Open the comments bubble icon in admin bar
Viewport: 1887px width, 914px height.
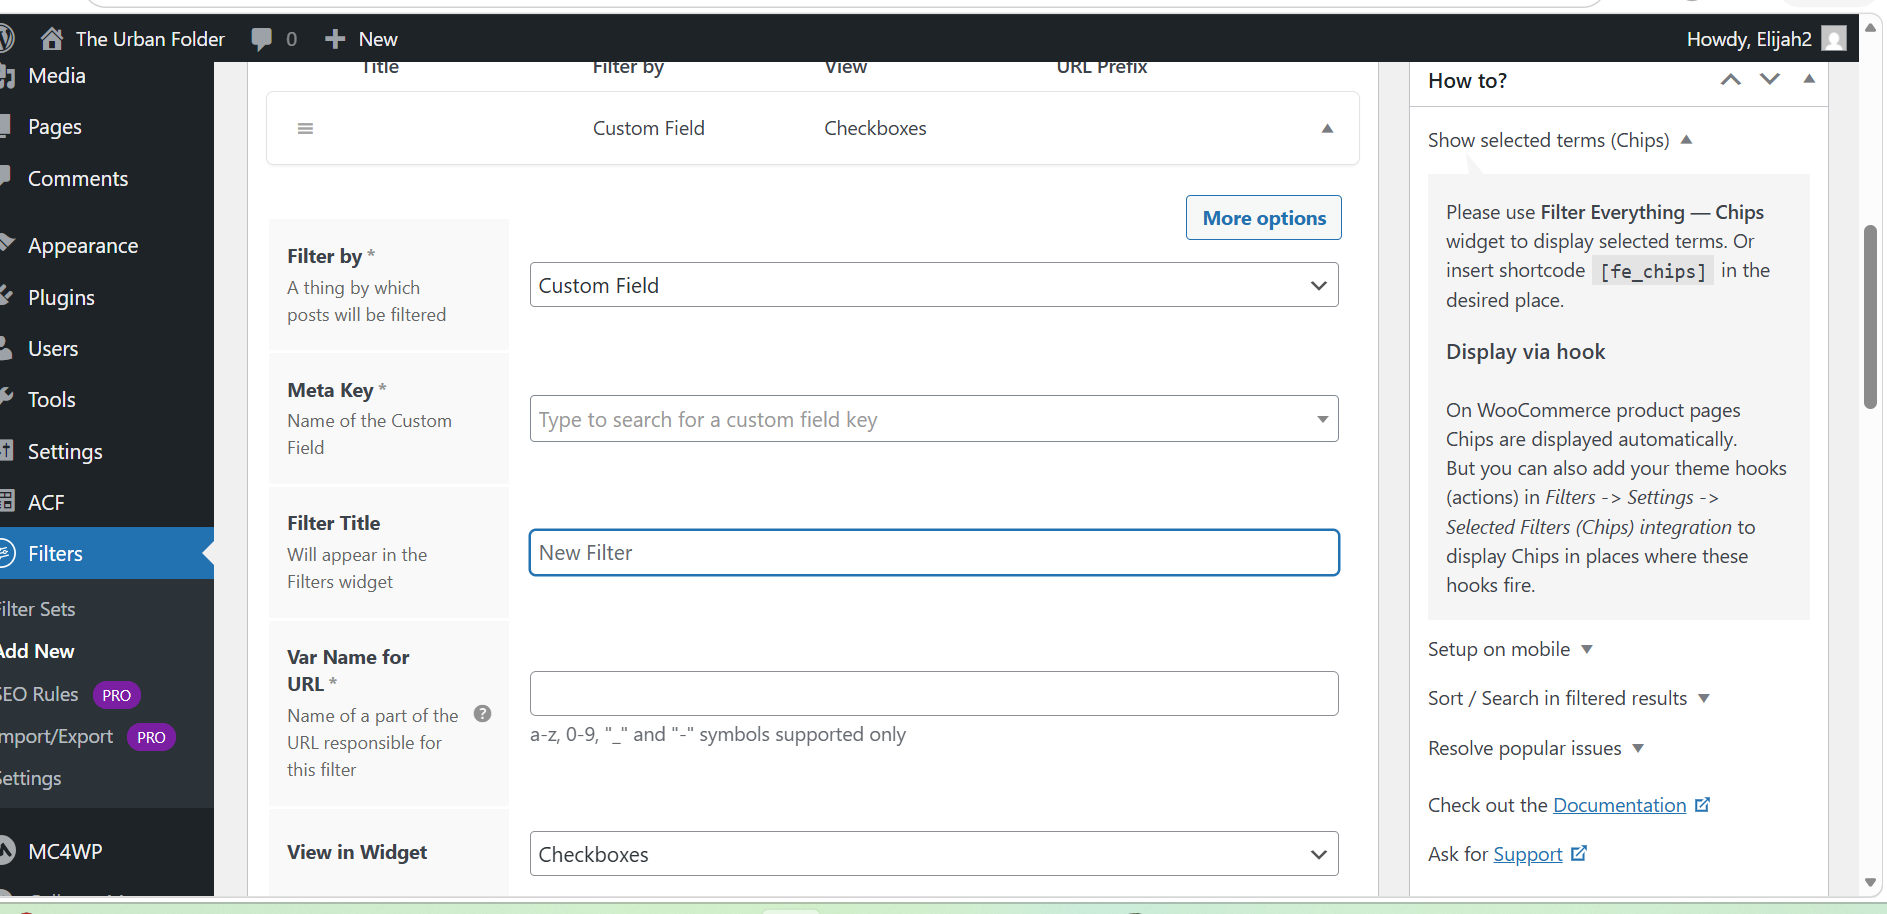(x=262, y=39)
